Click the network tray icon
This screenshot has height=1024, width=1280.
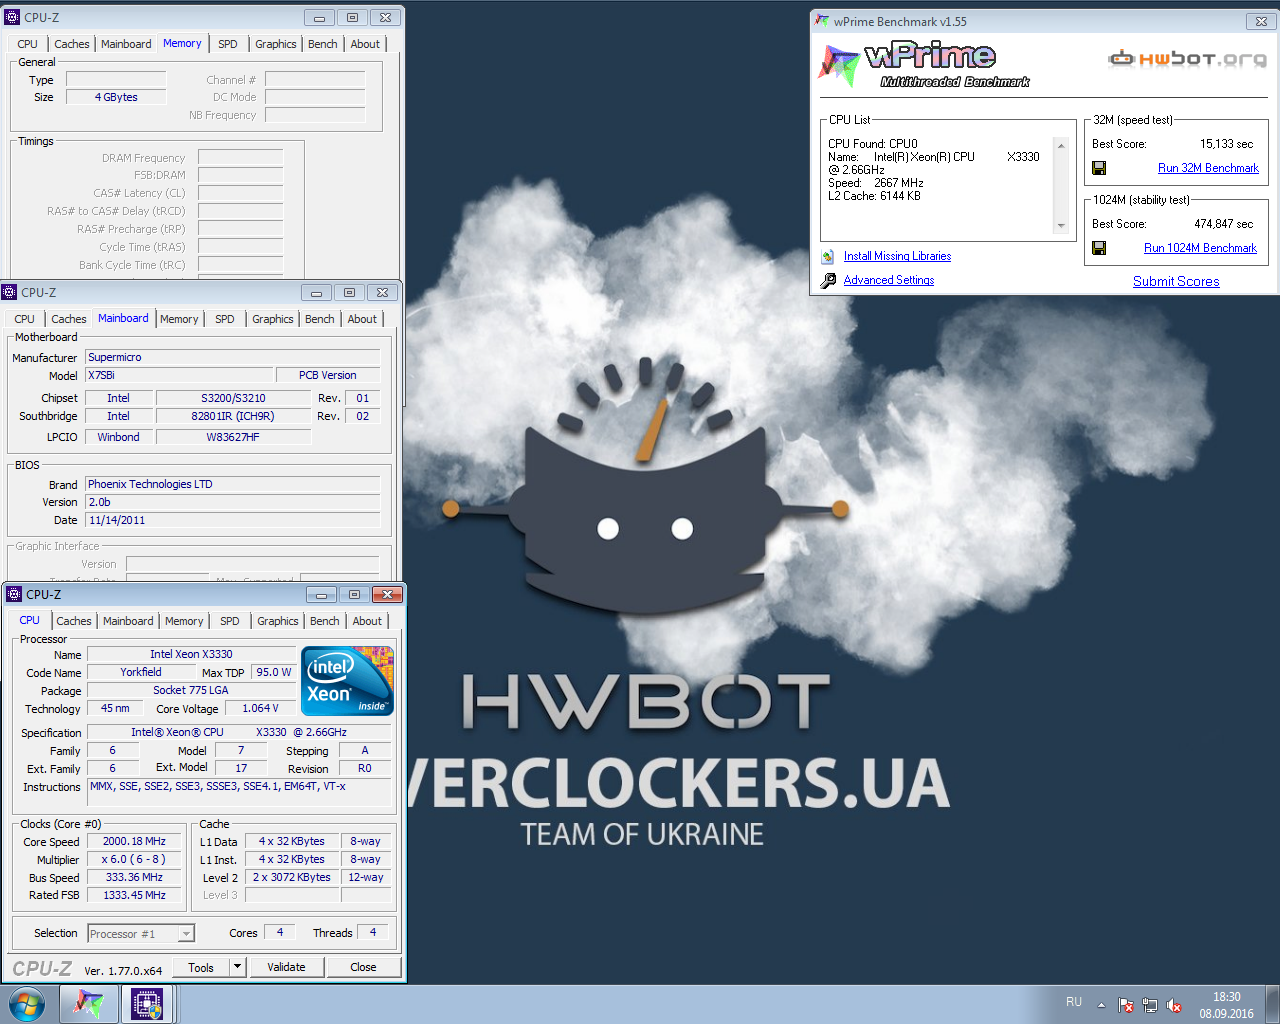1150,1005
